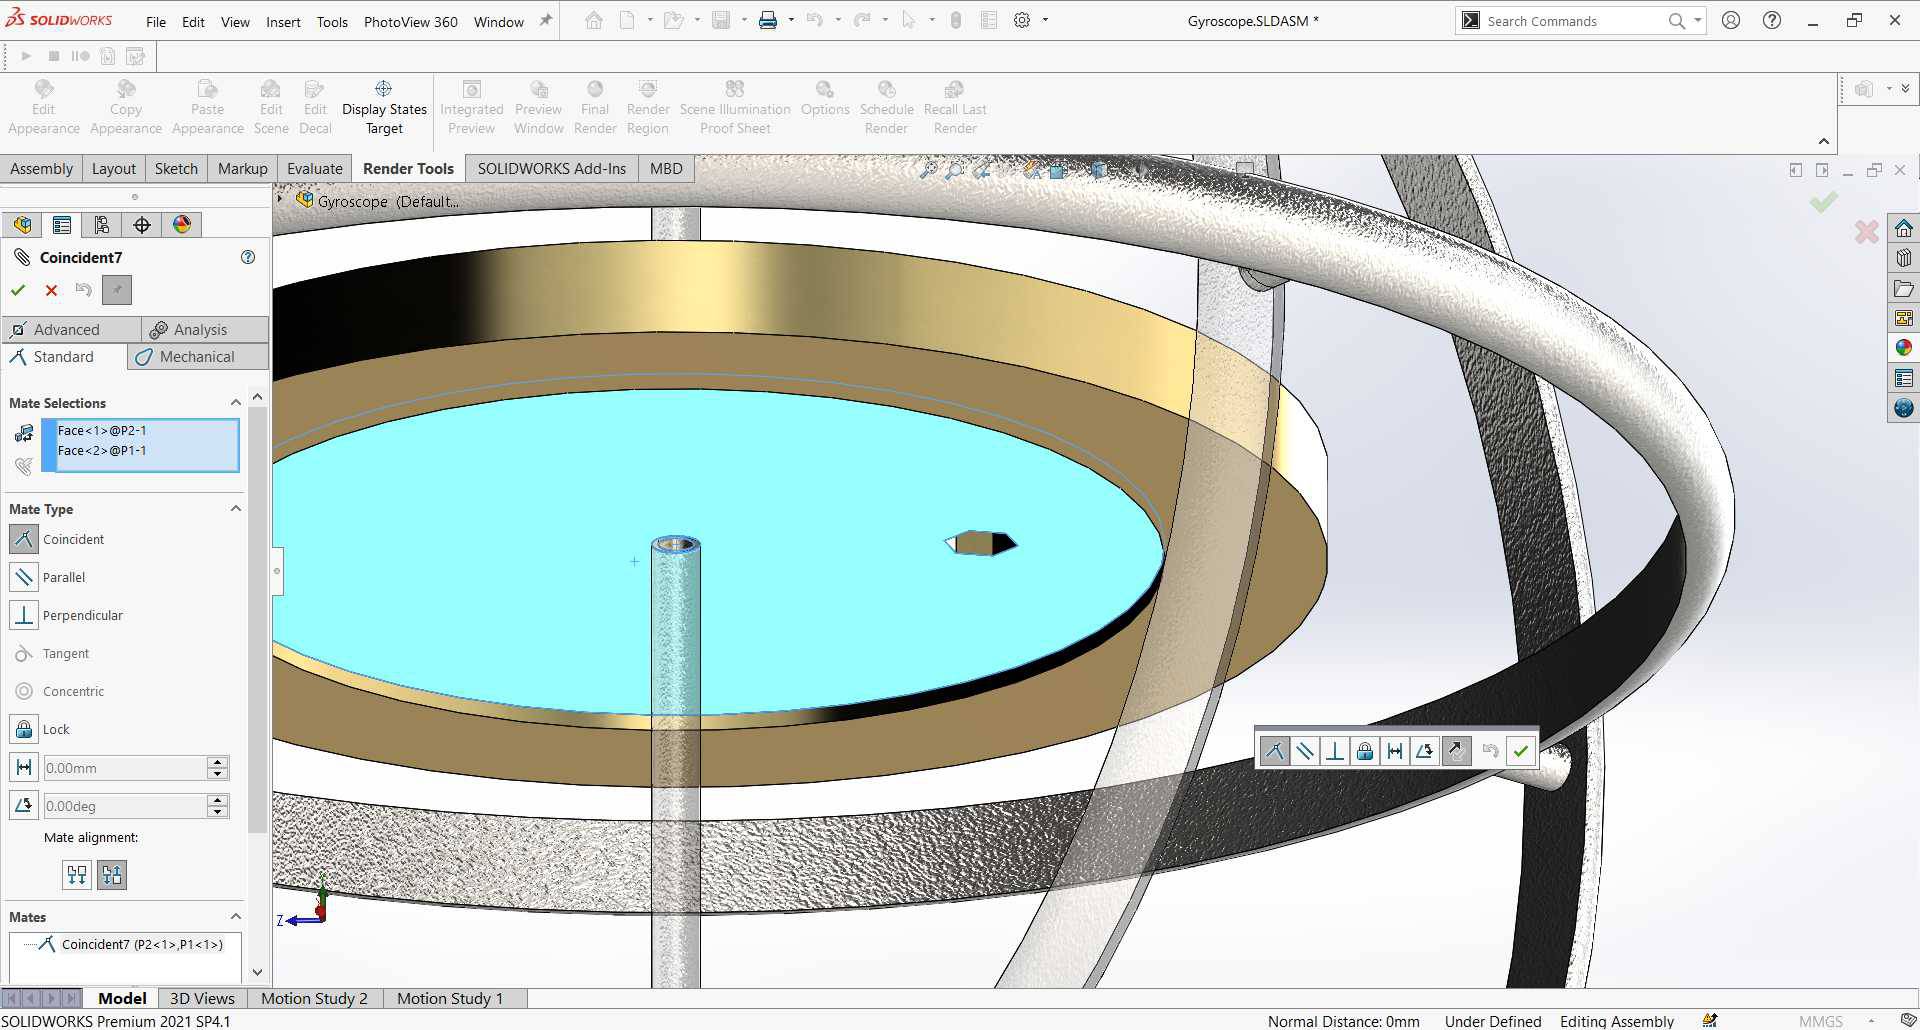This screenshot has width=1920, height=1030.
Task: Toggle the keep visible pushpin button
Action: point(117,290)
